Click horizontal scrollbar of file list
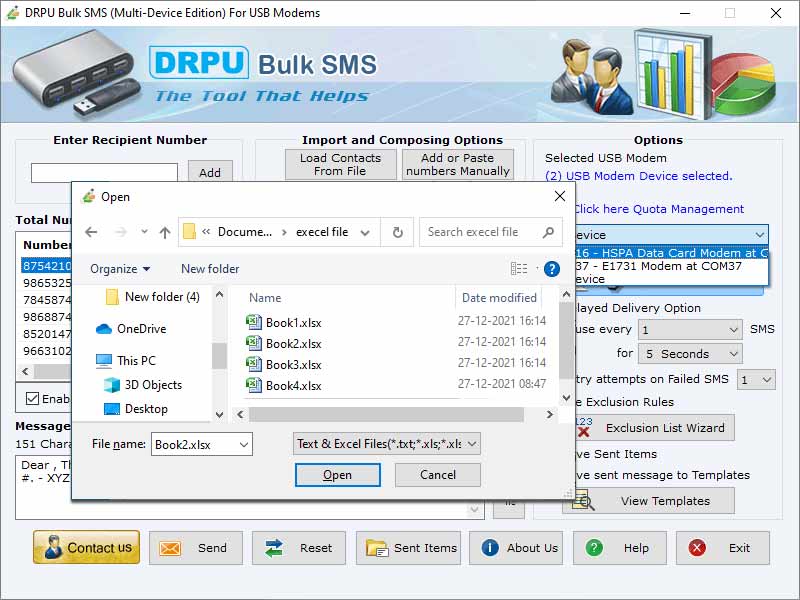800x600 pixels. tap(386, 414)
